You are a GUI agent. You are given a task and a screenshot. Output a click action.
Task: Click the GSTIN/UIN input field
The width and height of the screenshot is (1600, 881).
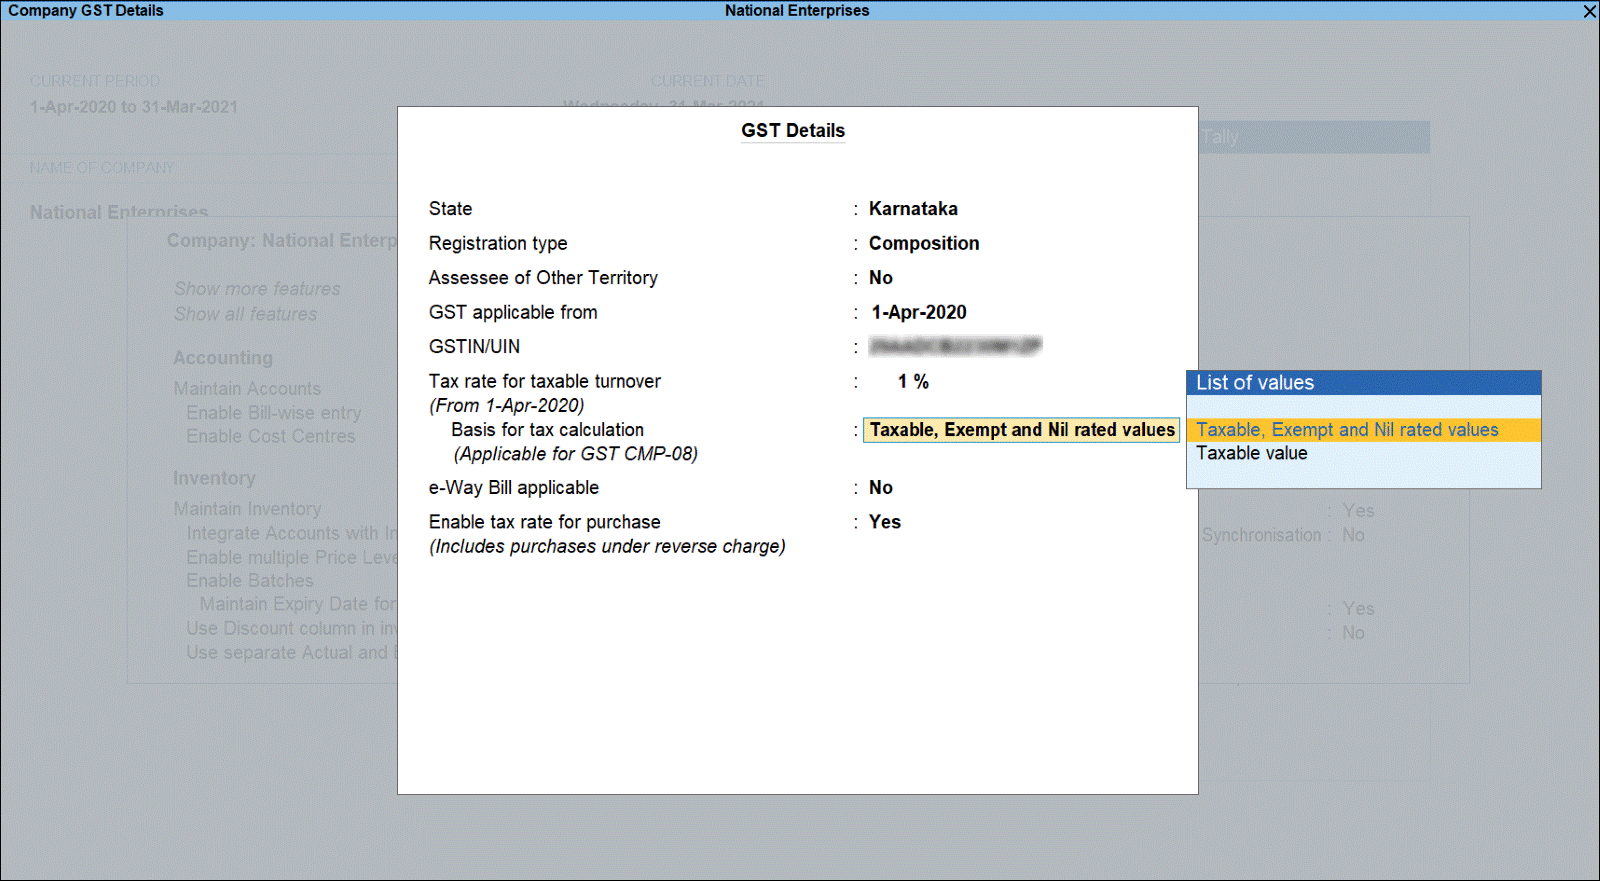pyautogui.click(x=955, y=347)
